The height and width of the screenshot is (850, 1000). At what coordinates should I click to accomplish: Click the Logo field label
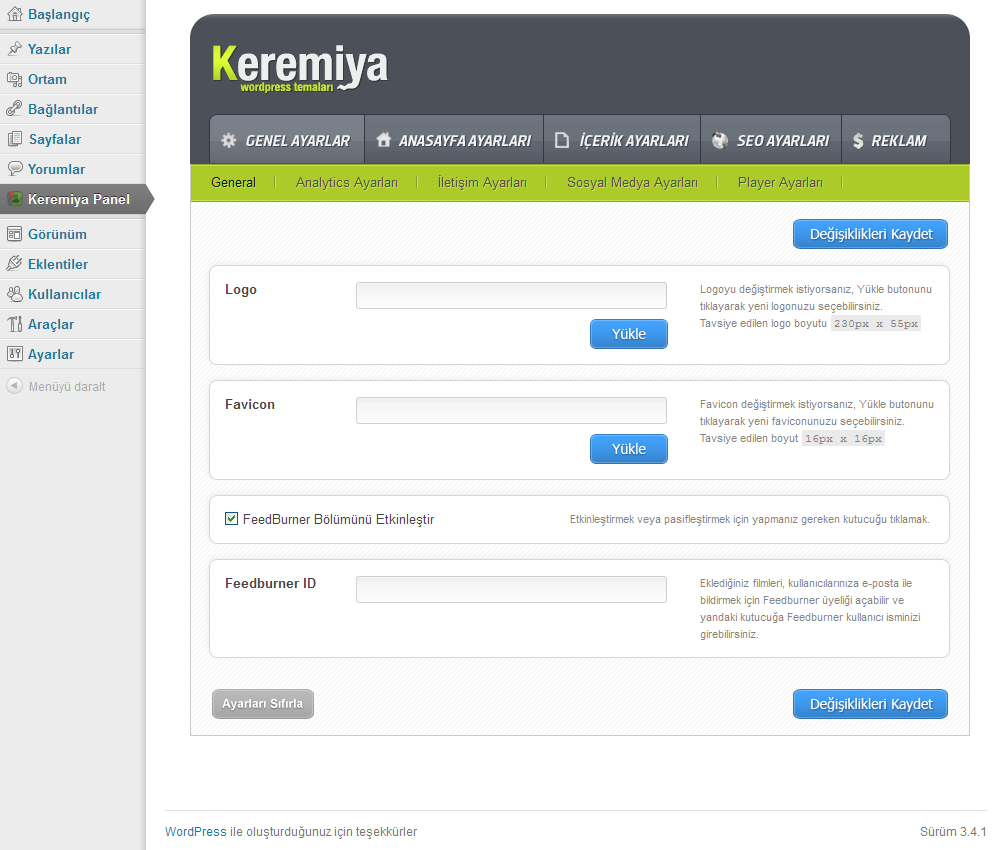[x=241, y=289]
